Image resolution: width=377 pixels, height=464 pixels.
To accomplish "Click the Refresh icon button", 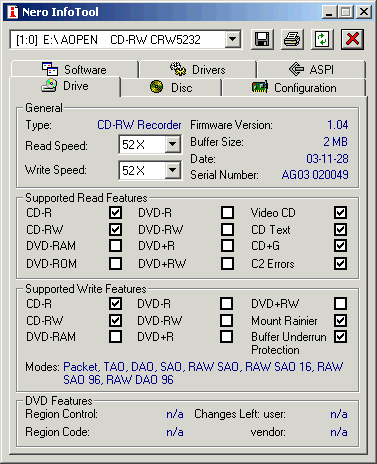I will point(322,39).
